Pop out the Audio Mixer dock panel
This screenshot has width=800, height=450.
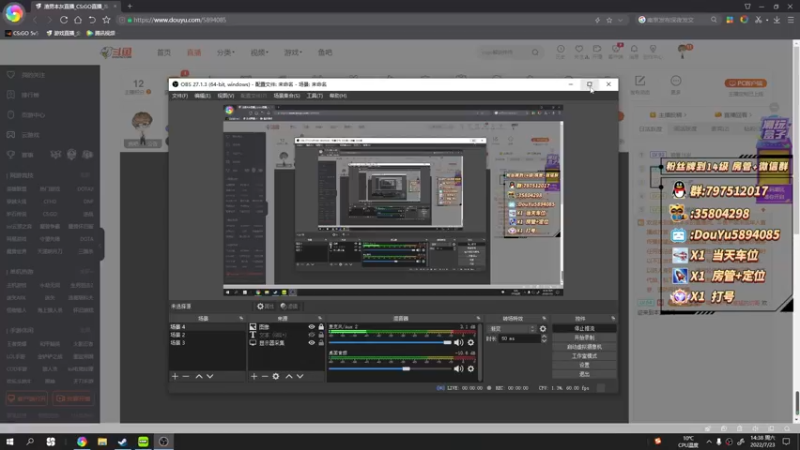pyautogui.click(x=478, y=318)
